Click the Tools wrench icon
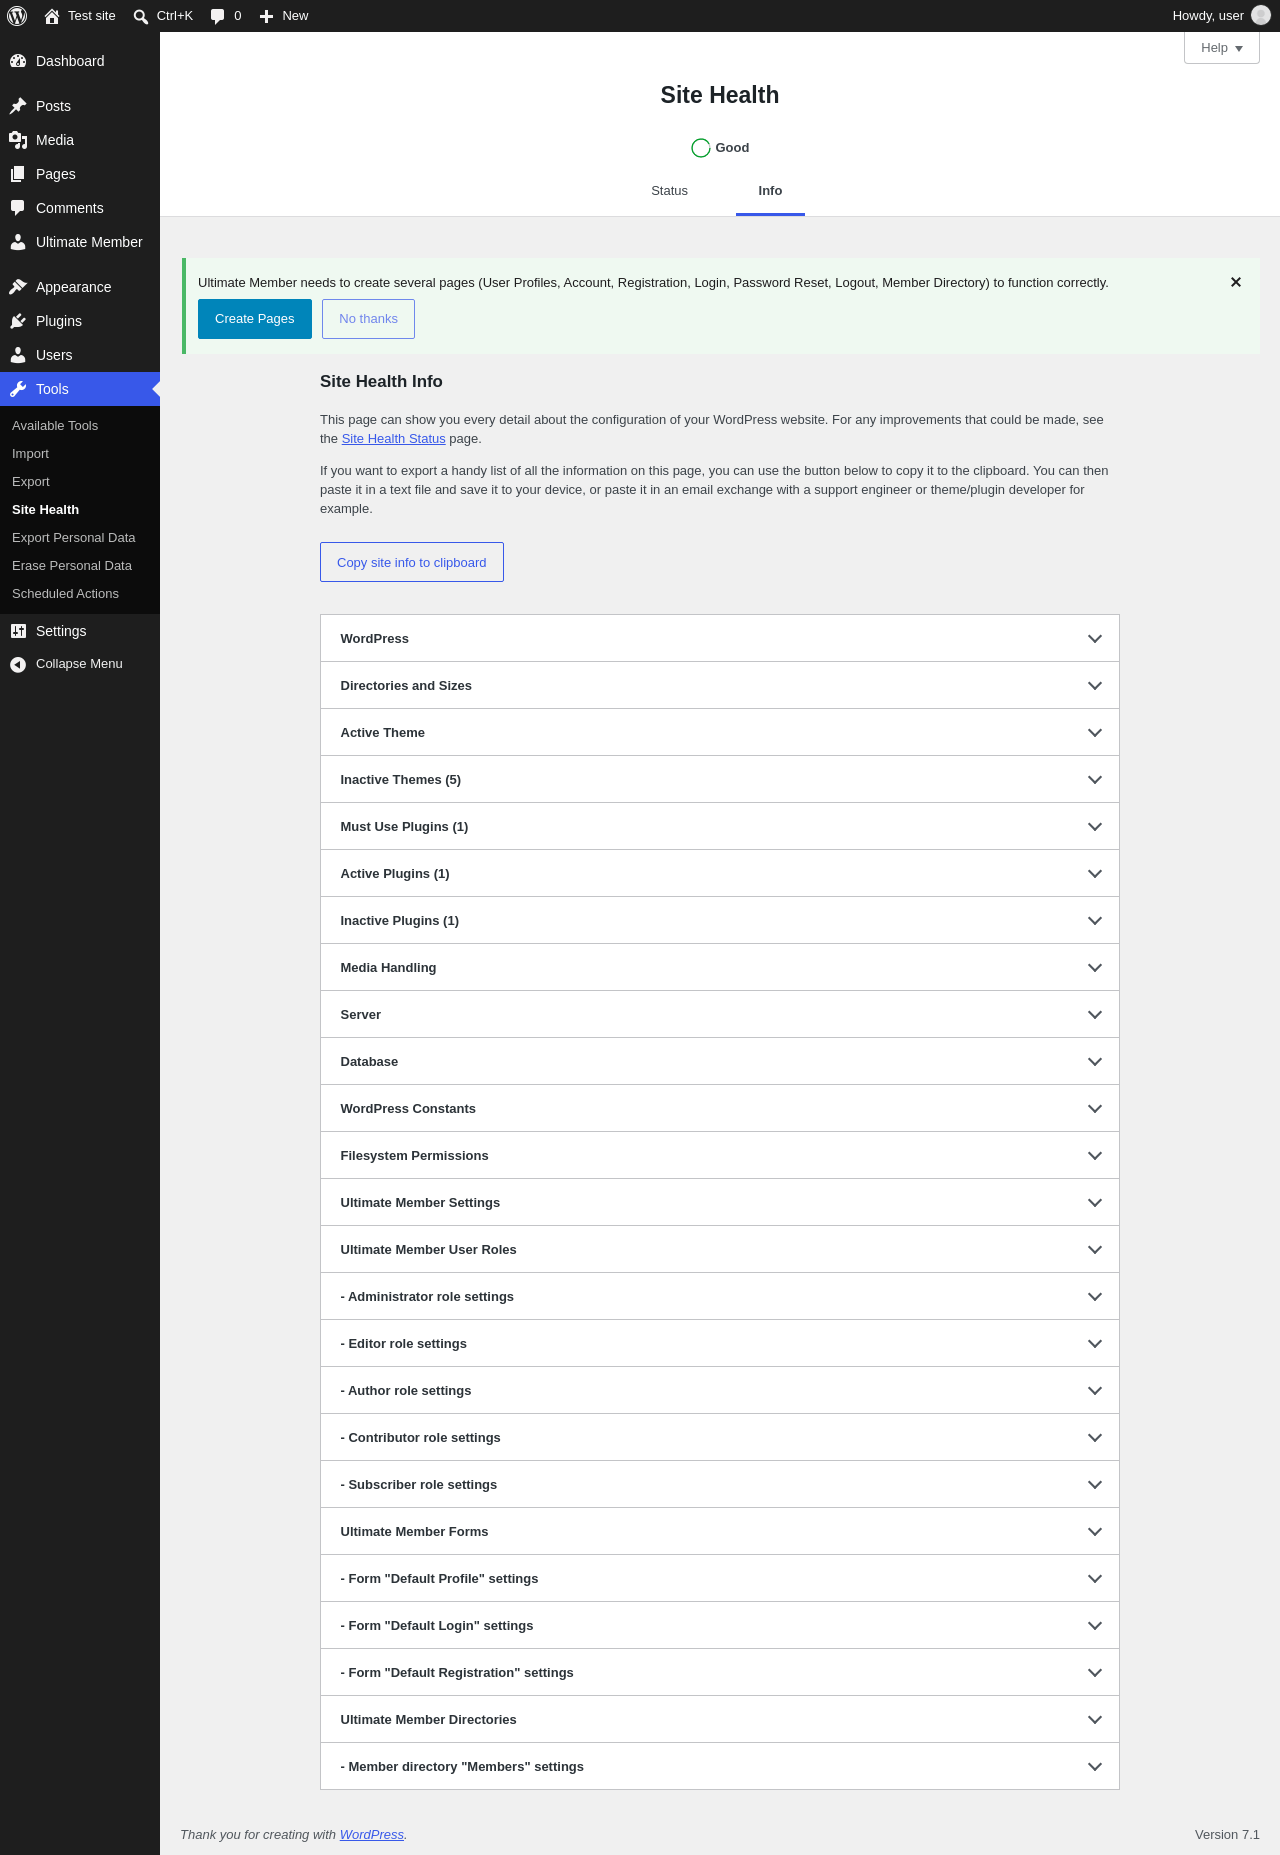Screen dimensions: 1280x1855 (18, 389)
